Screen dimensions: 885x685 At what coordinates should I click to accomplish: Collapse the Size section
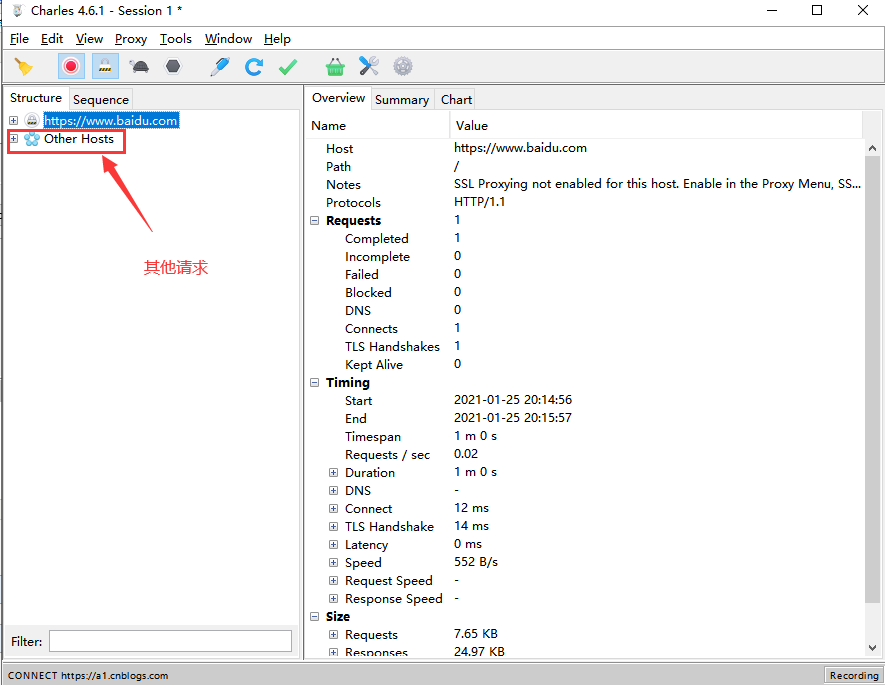[315, 617]
